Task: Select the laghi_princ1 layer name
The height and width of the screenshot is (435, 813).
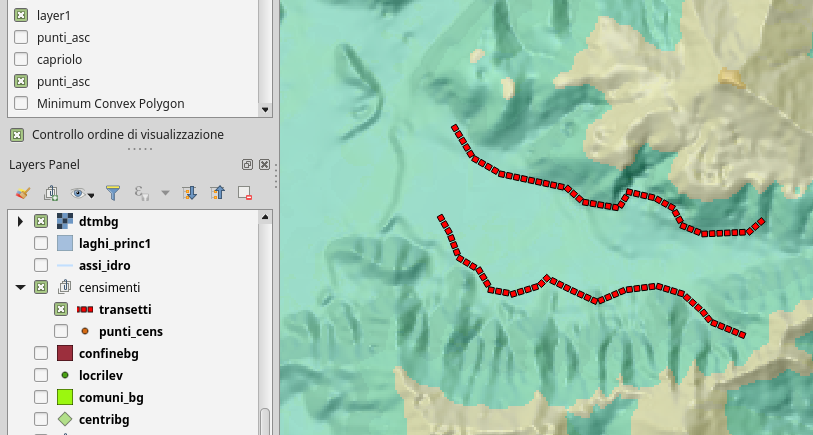Action: [115, 243]
